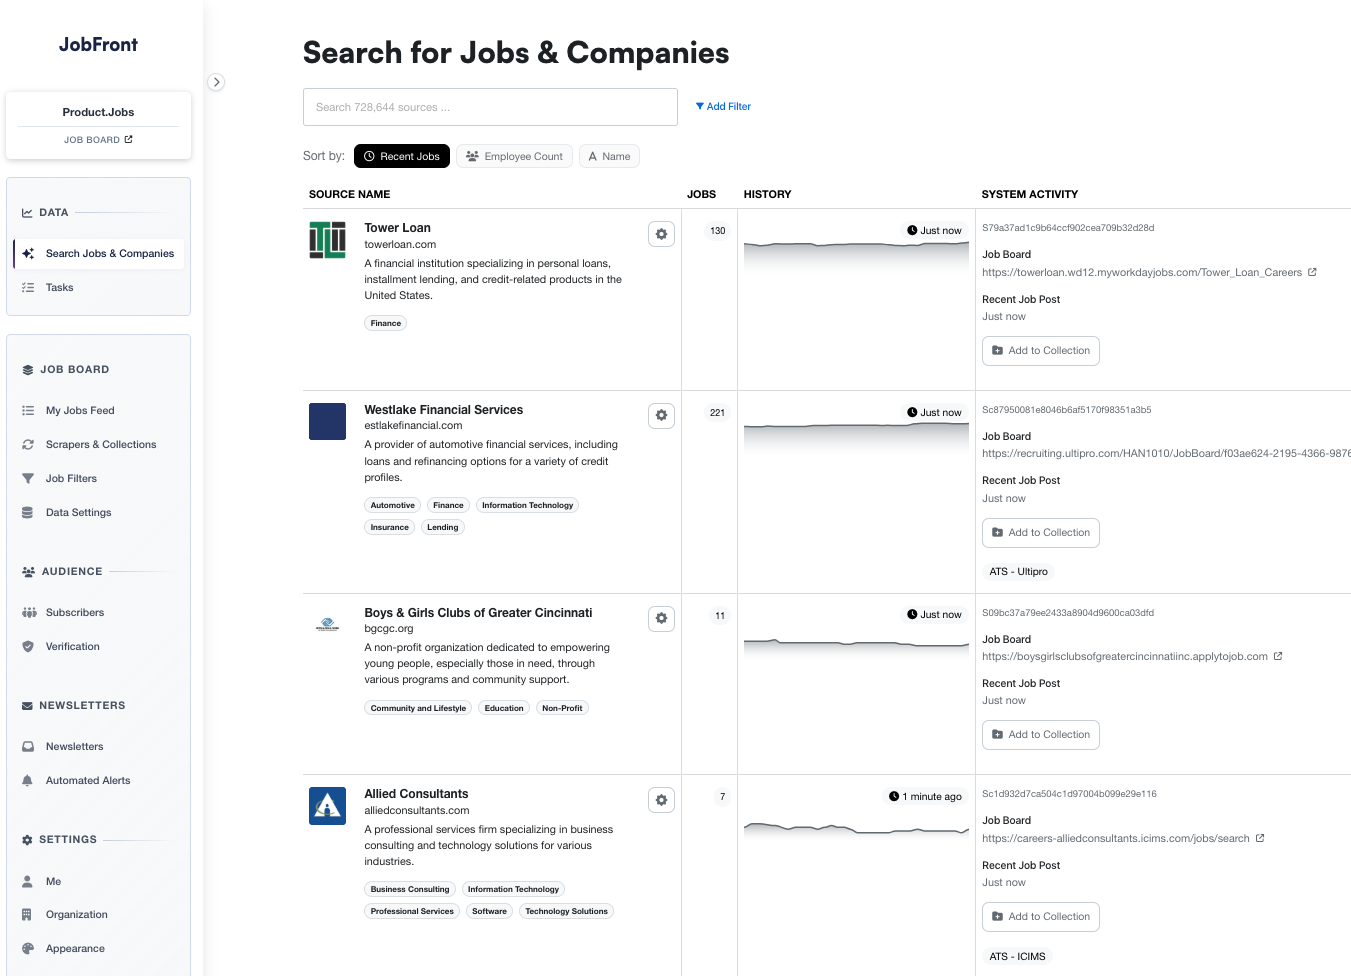Open Scrapers & Collections via its refresh icon

click(27, 444)
